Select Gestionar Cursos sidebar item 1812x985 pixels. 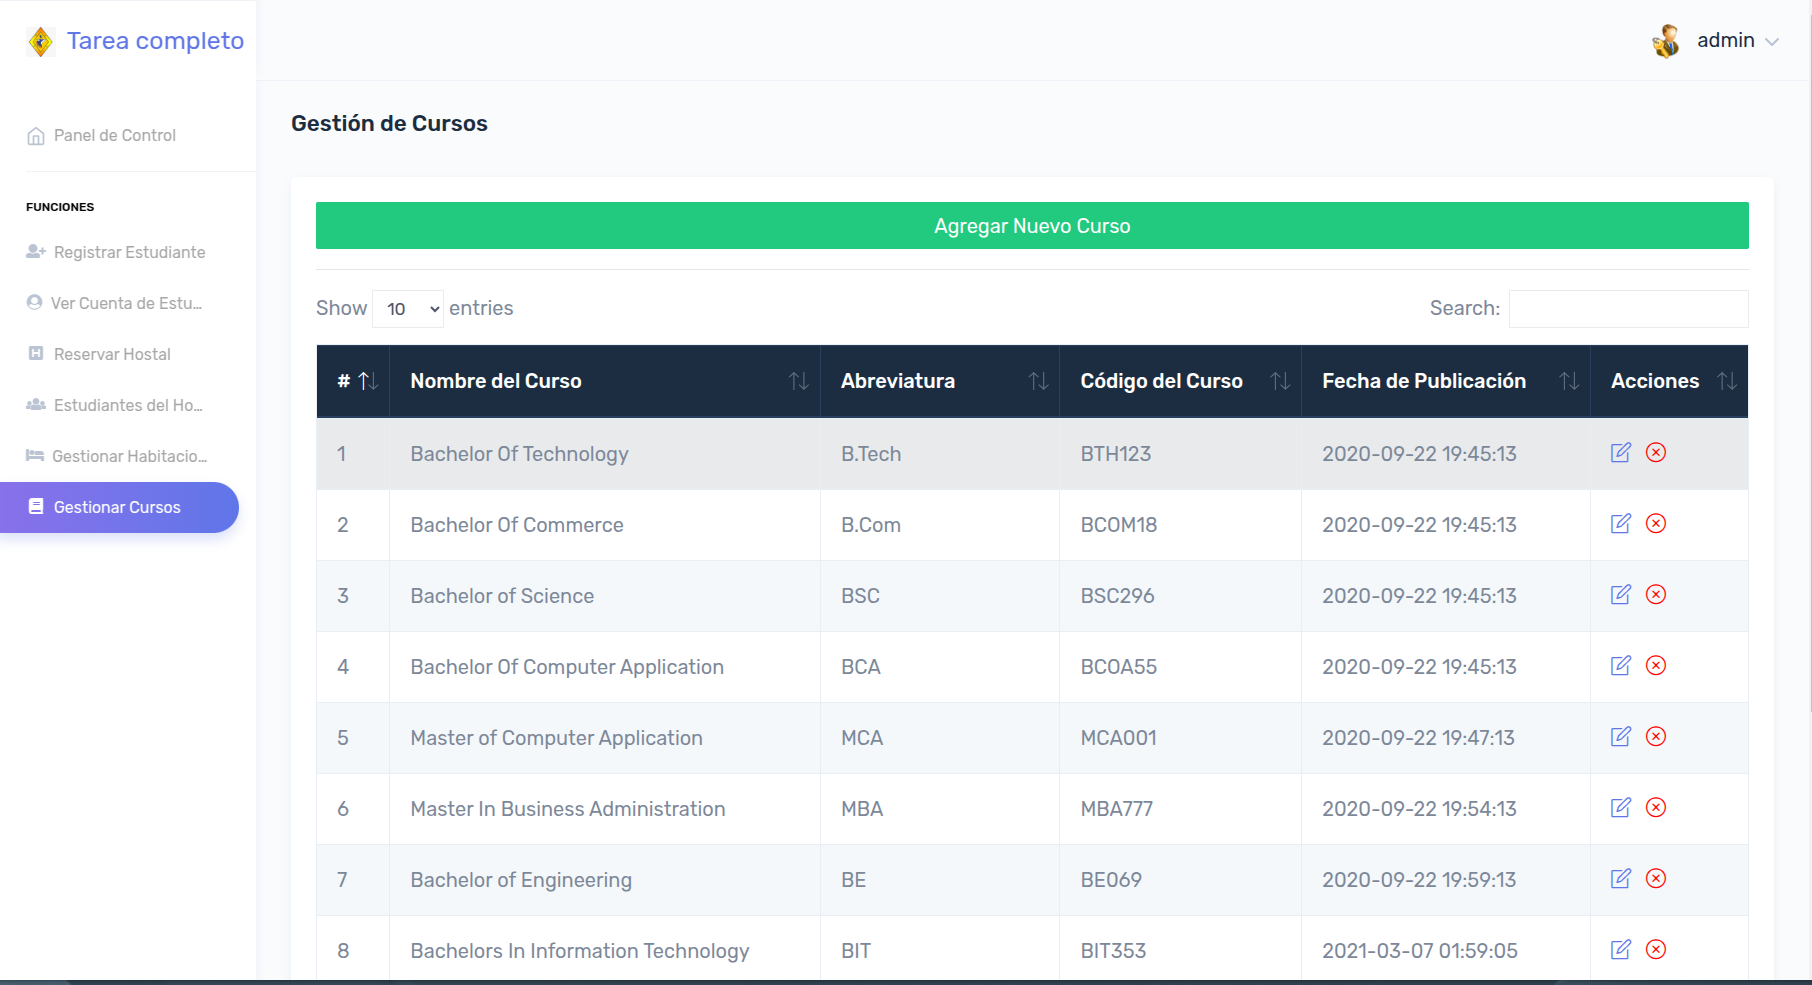pyautogui.click(x=117, y=507)
